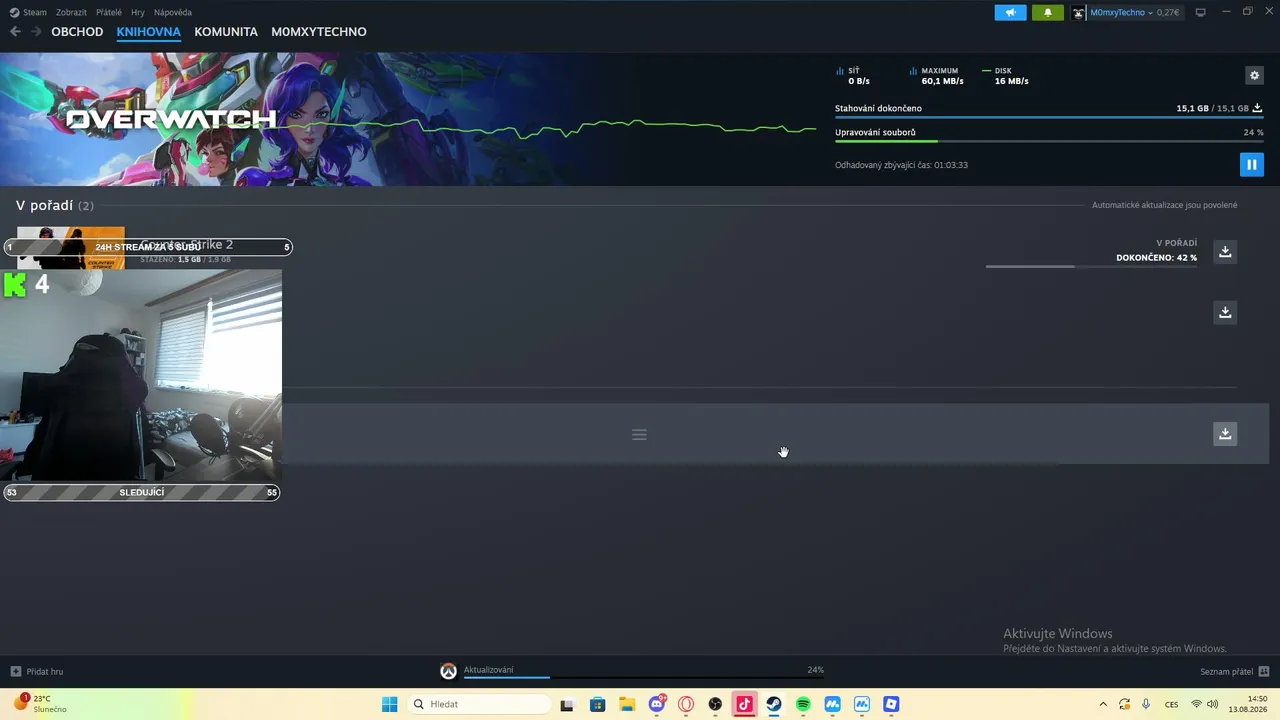Go forward with the right arrow
1280x720 pixels.
pos(36,32)
